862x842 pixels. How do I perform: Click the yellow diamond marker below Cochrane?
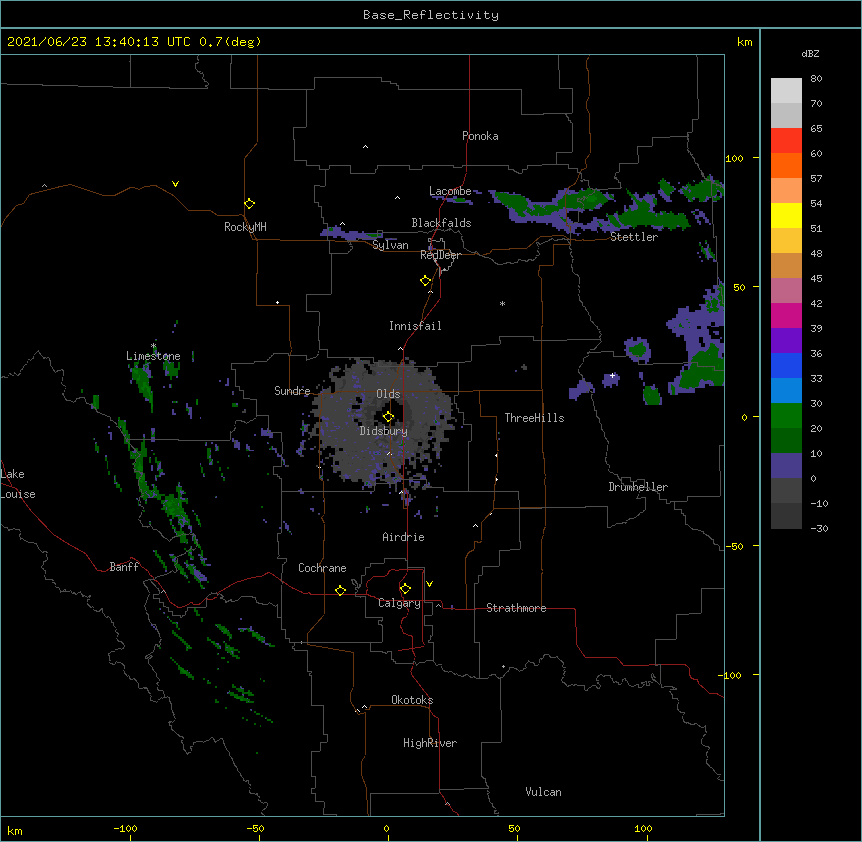point(340,590)
